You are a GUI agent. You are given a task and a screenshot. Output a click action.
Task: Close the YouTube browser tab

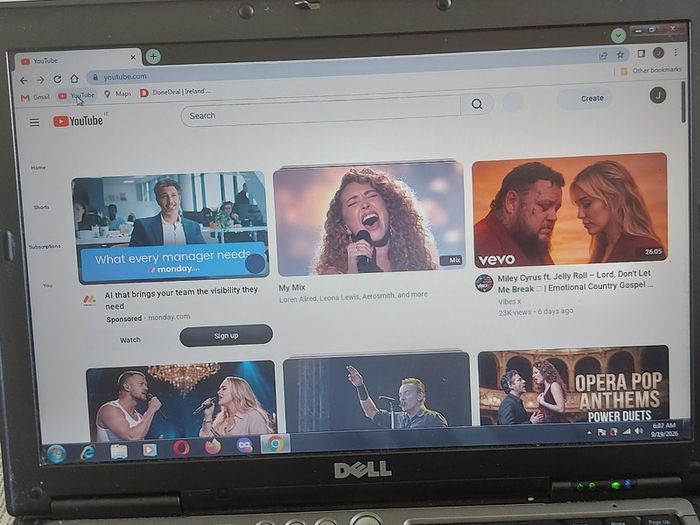(133, 57)
